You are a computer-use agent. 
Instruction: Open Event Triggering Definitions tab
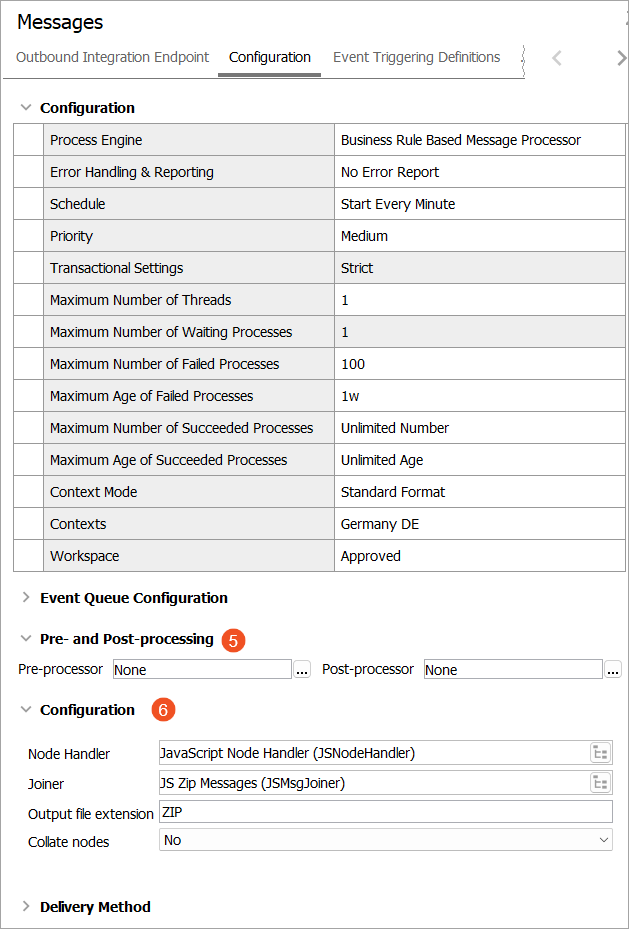click(x=416, y=57)
